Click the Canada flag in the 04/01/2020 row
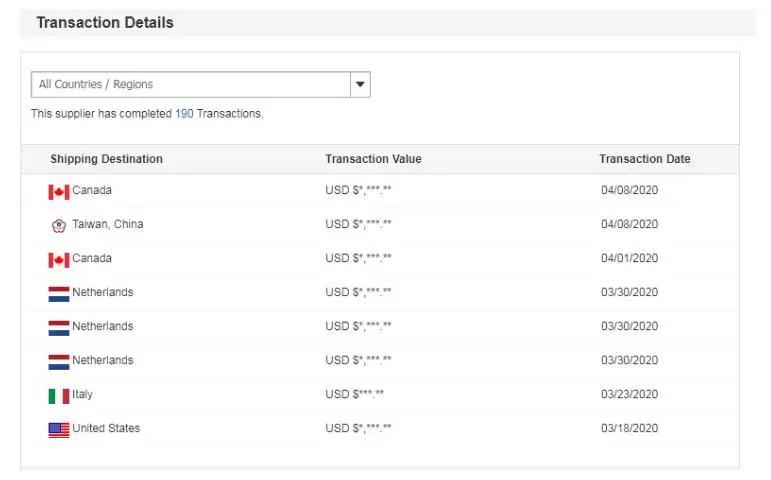 coord(59,259)
